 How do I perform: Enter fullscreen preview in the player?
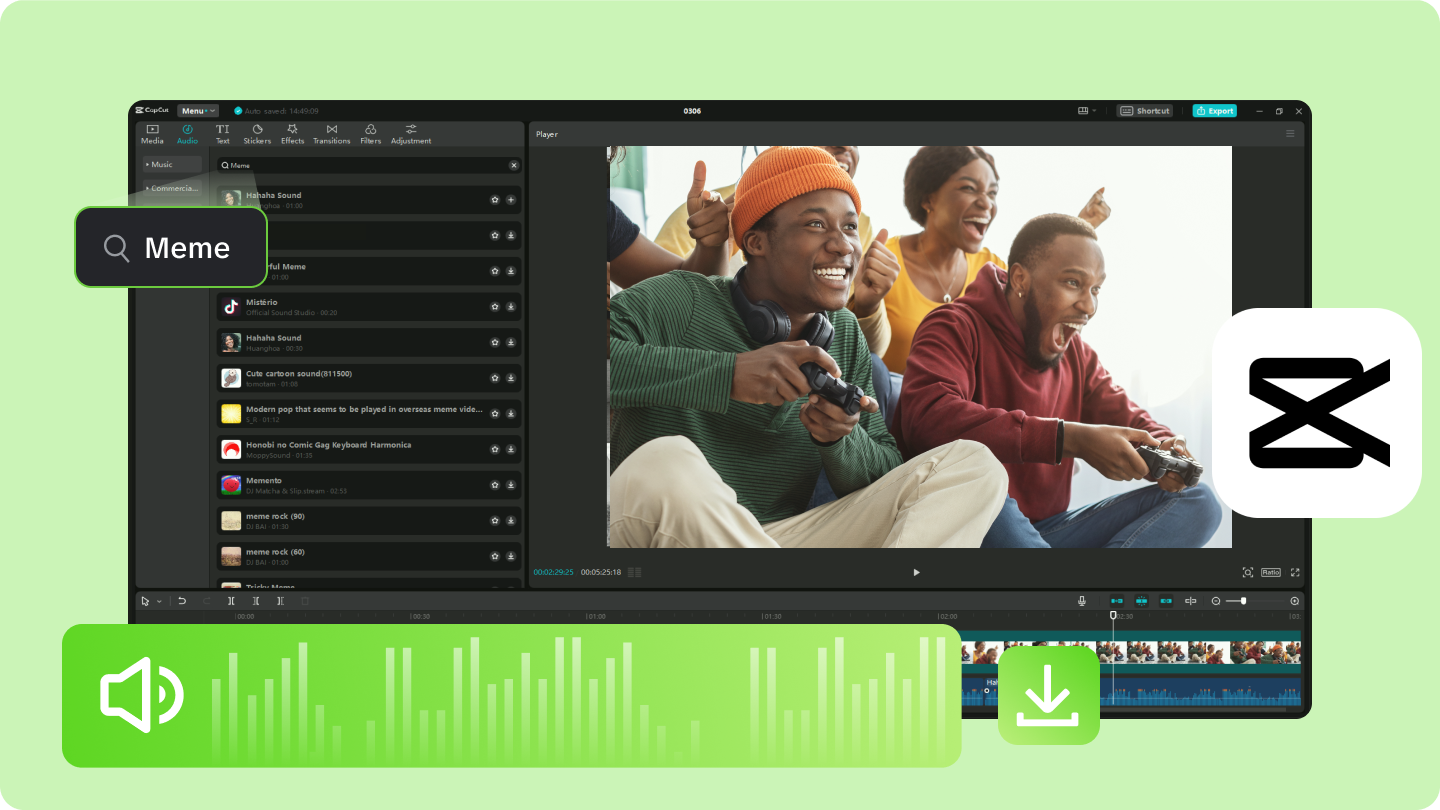(x=1295, y=572)
